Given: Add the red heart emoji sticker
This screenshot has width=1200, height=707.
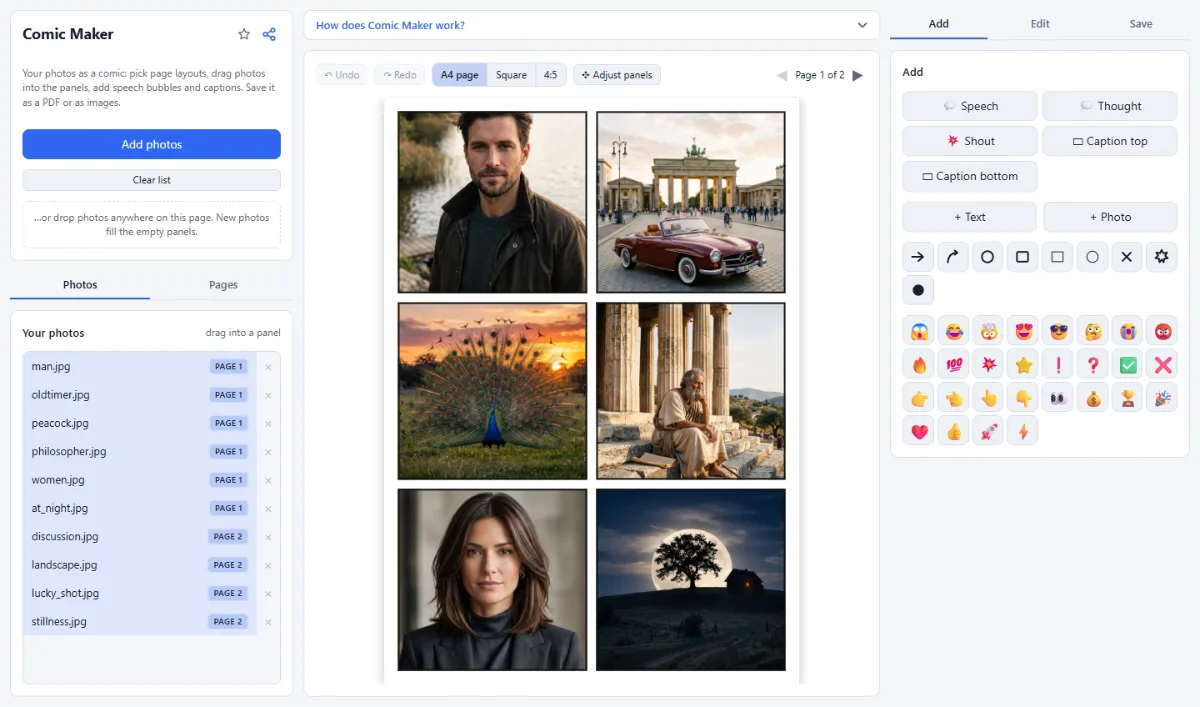Looking at the screenshot, I should pos(919,432).
